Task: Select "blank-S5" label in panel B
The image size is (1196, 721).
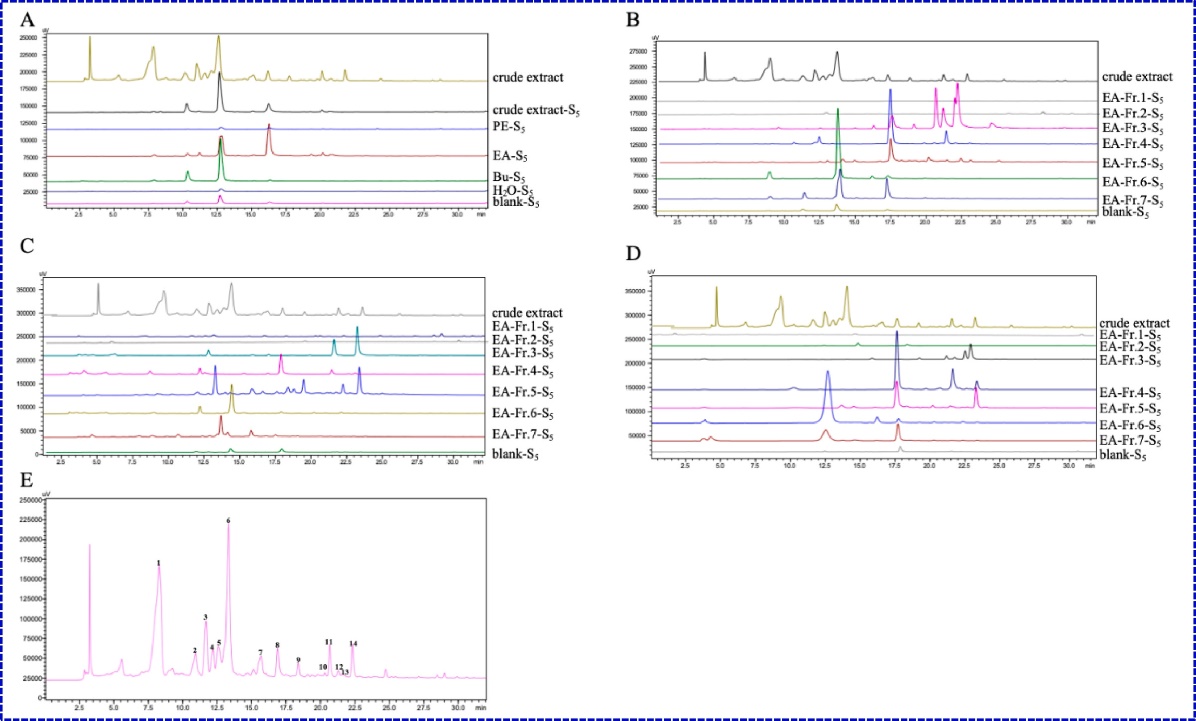Action: 1124,211
